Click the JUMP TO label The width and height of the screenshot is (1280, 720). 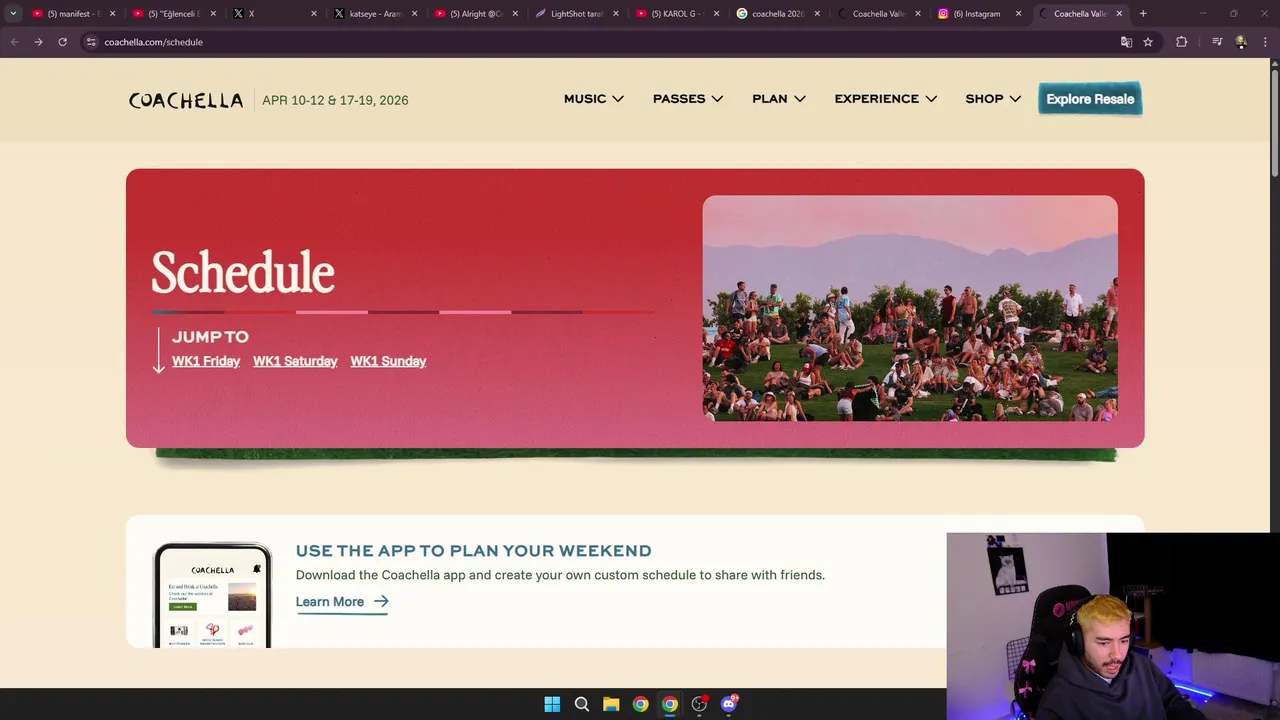[210, 337]
